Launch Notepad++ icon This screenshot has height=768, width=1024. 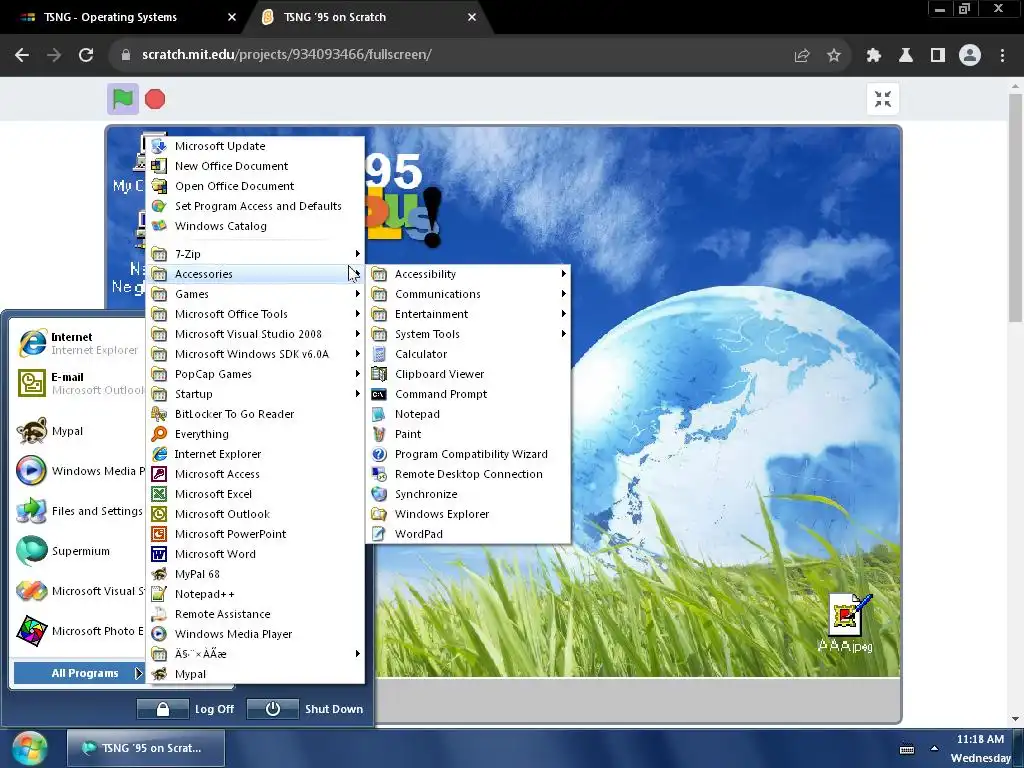coord(159,594)
